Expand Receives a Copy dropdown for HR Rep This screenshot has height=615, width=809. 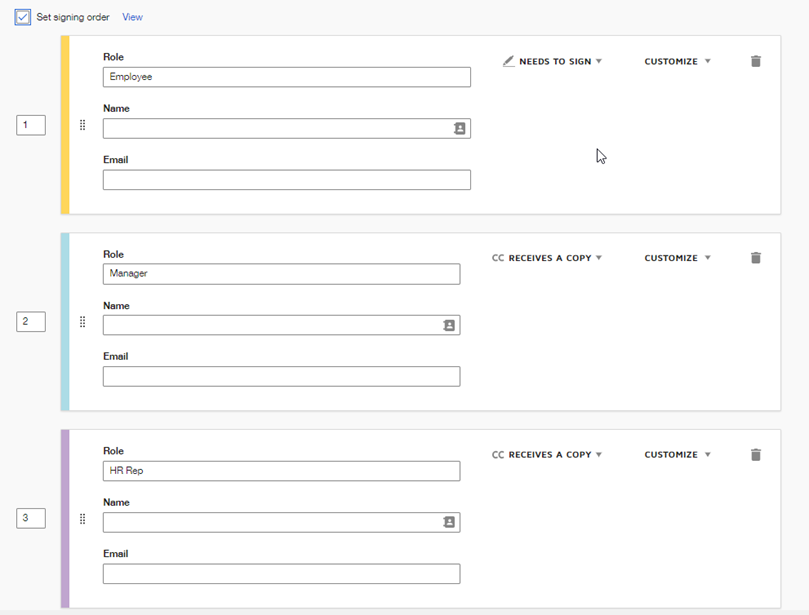[548, 455]
